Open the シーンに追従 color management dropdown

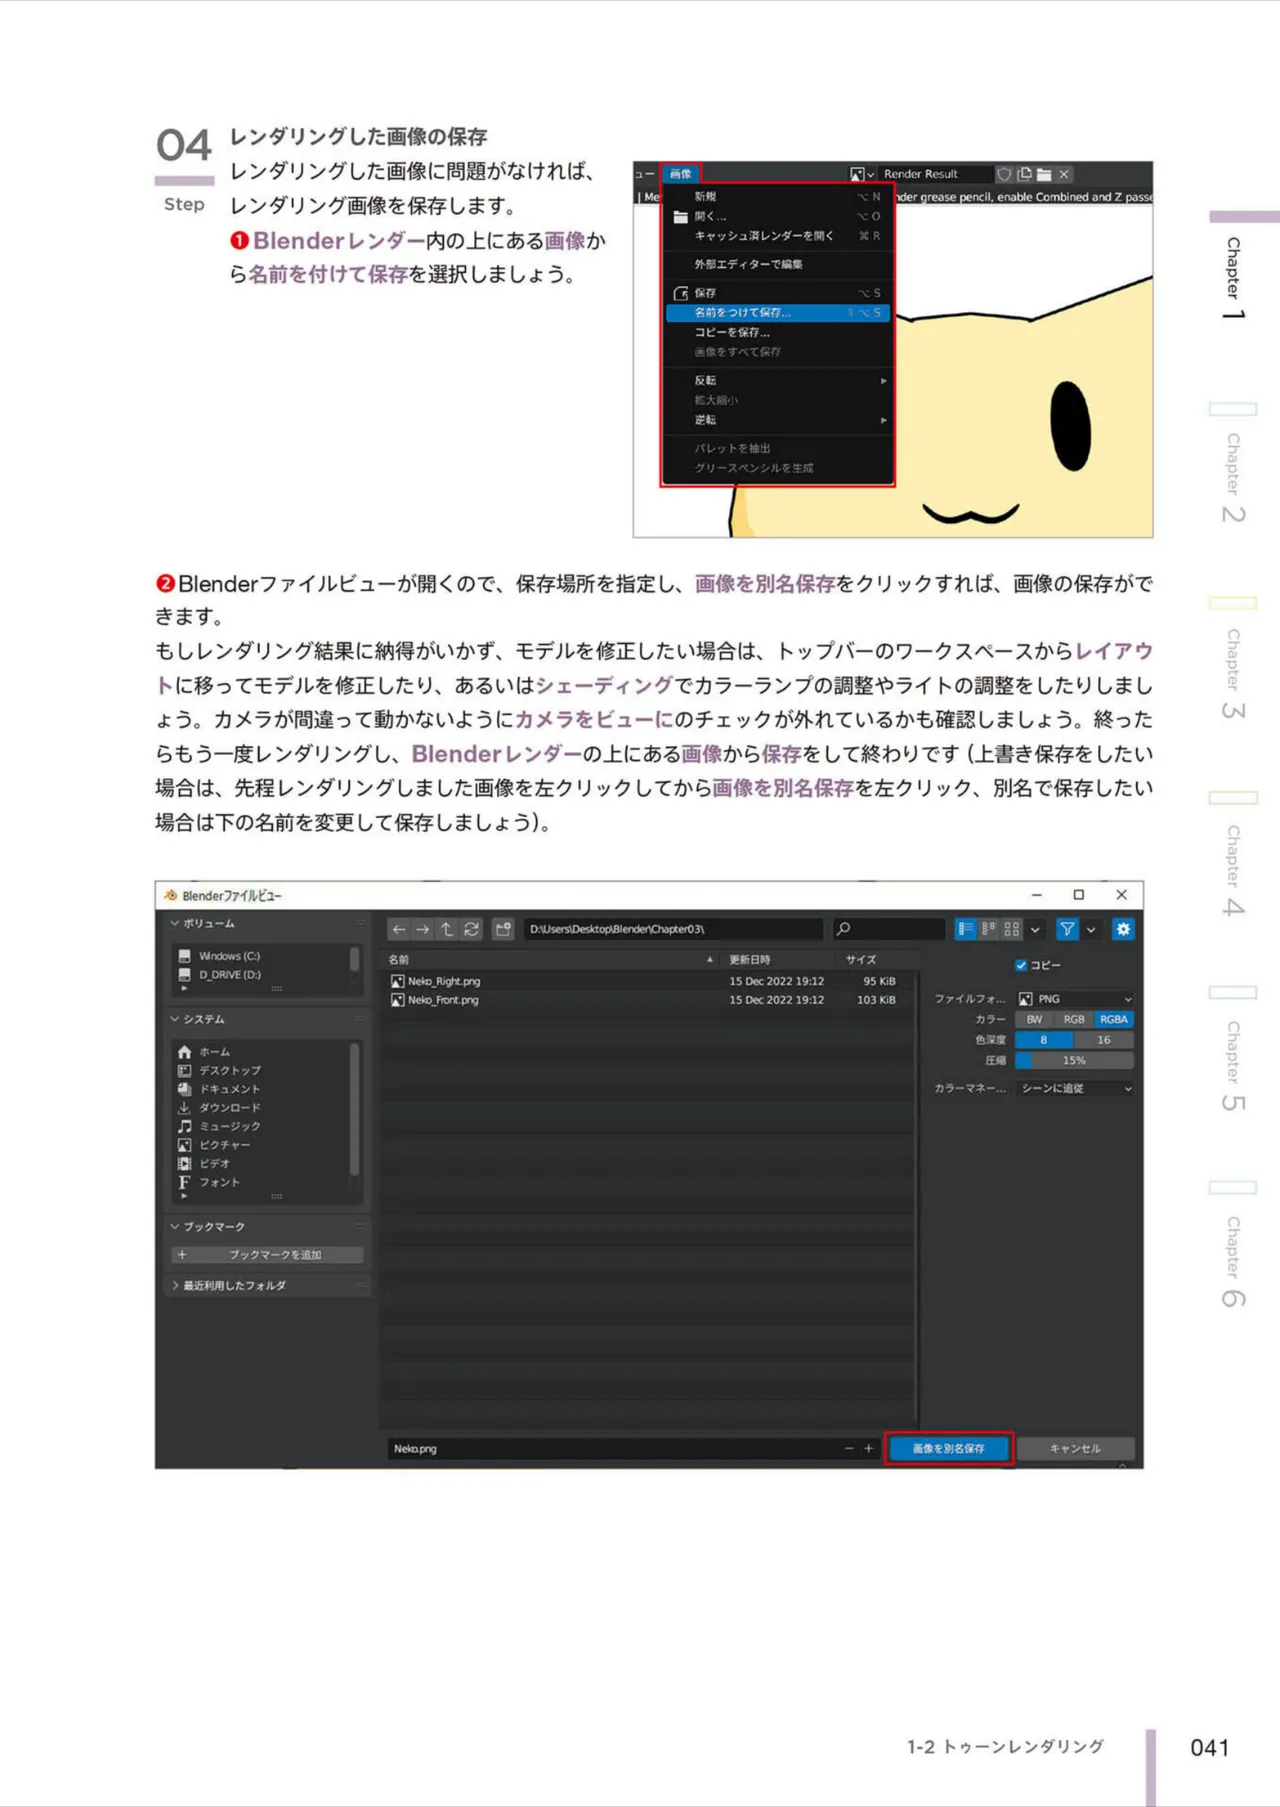coord(1075,1088)
